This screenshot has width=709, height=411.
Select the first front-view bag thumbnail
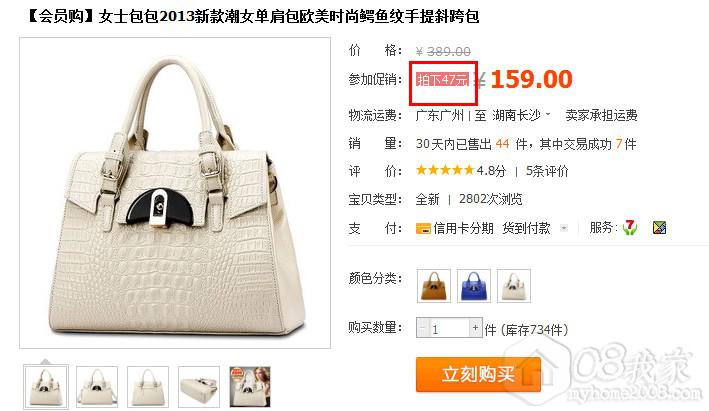(x=46, y=387)
